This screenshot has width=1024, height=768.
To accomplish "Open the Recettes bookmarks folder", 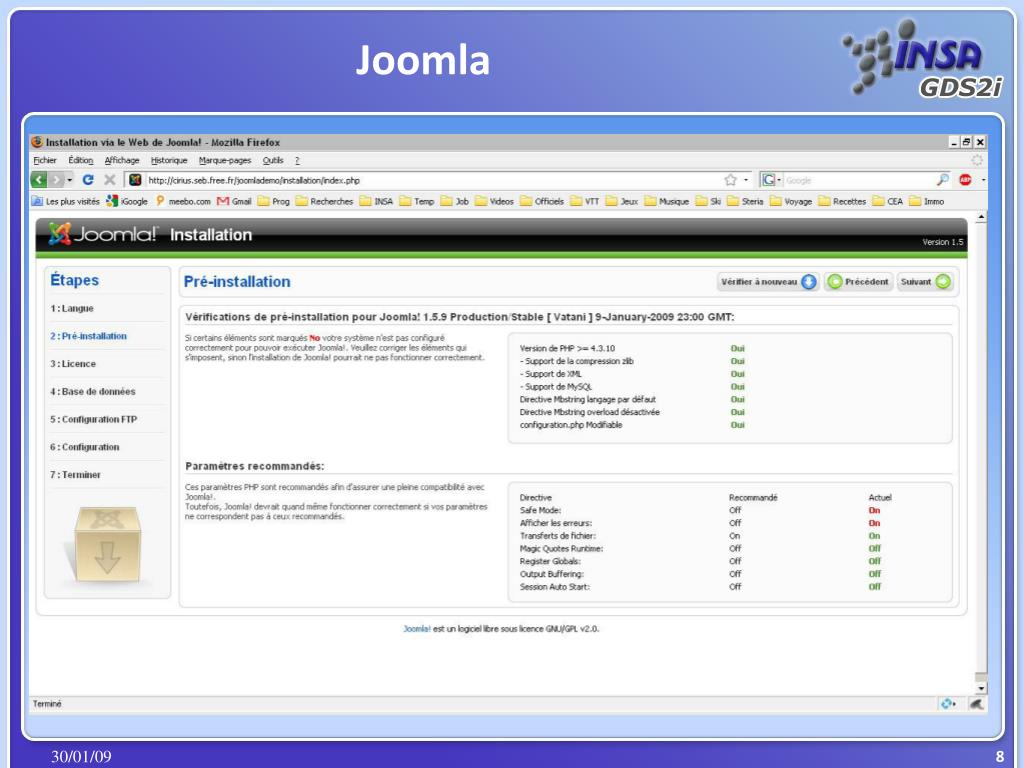I will pyautogui.click(x=842, y=201).
